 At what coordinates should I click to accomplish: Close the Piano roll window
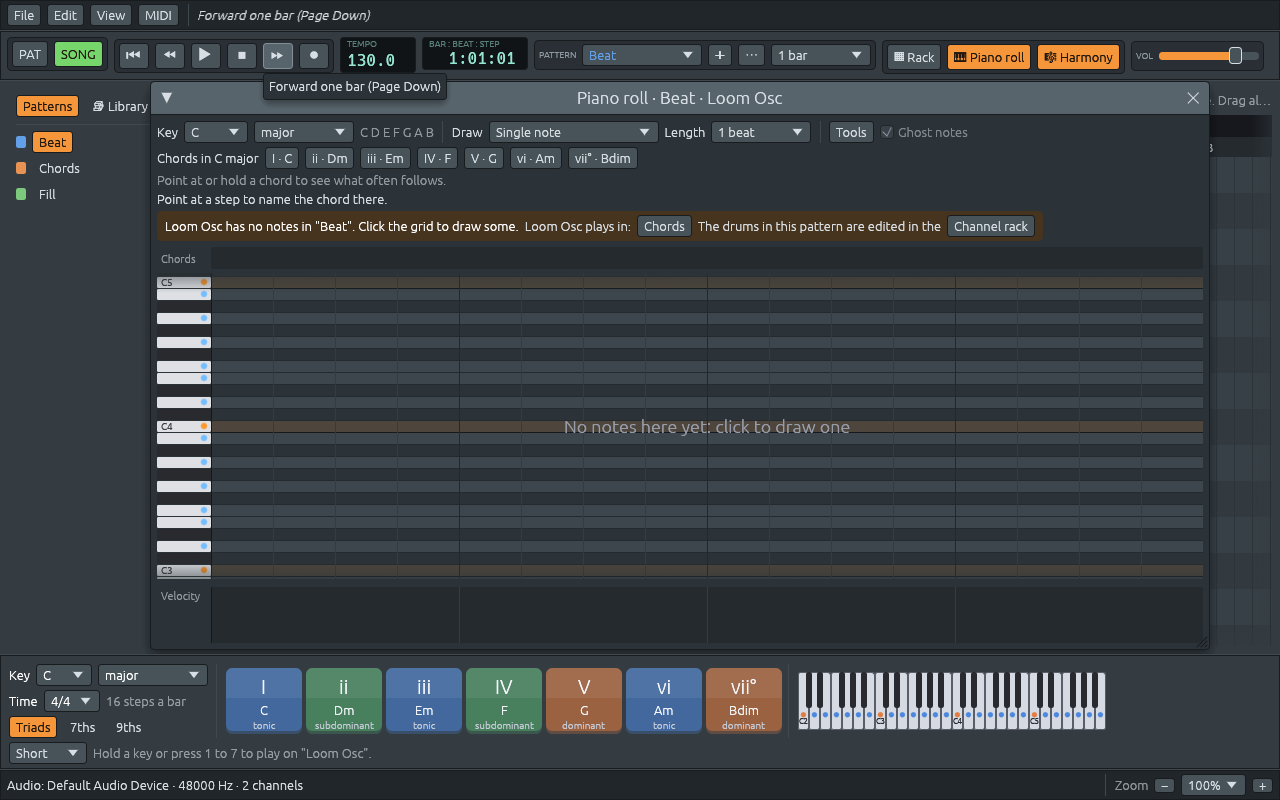point(1193,97)
